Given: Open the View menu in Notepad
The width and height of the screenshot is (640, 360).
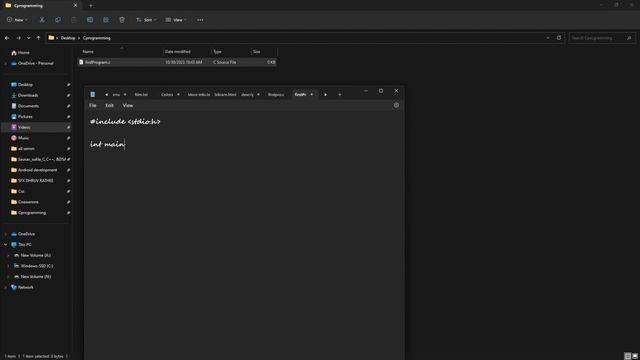Looking at the screenshot, I should [x=128, y=105].
